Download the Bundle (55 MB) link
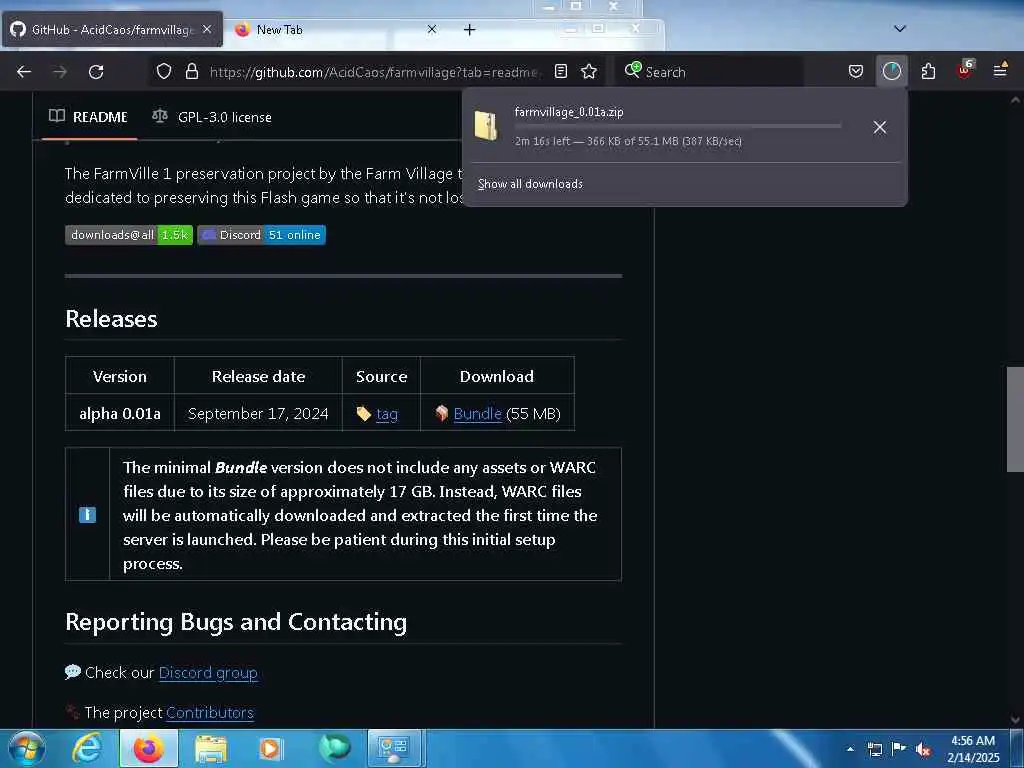 tap(477, 414)
